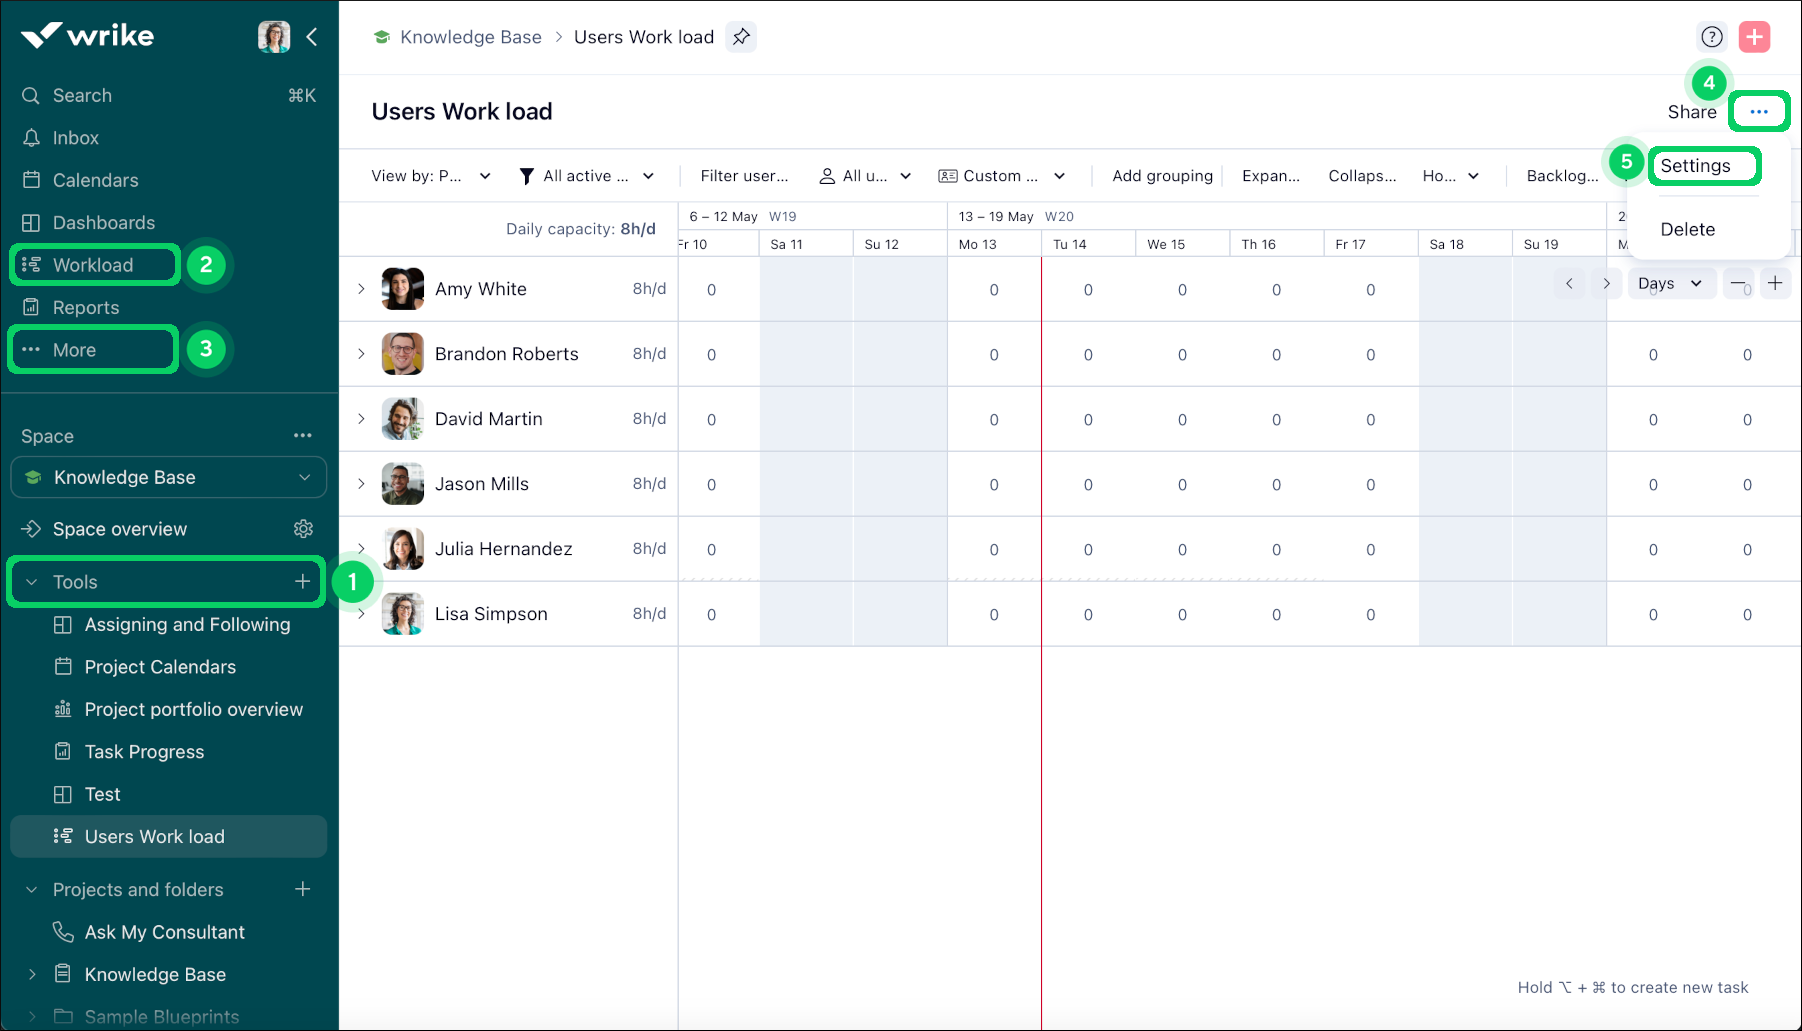Open the Space three-dots options
The image size is (1802, 1031).
pyautogui.click(x=302, y=436)
